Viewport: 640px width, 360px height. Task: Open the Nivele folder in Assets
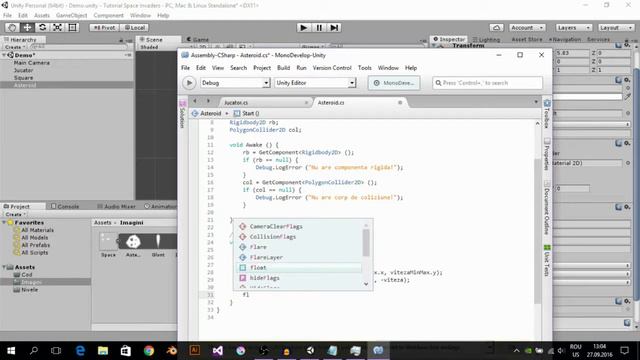[x=29, y=290]
